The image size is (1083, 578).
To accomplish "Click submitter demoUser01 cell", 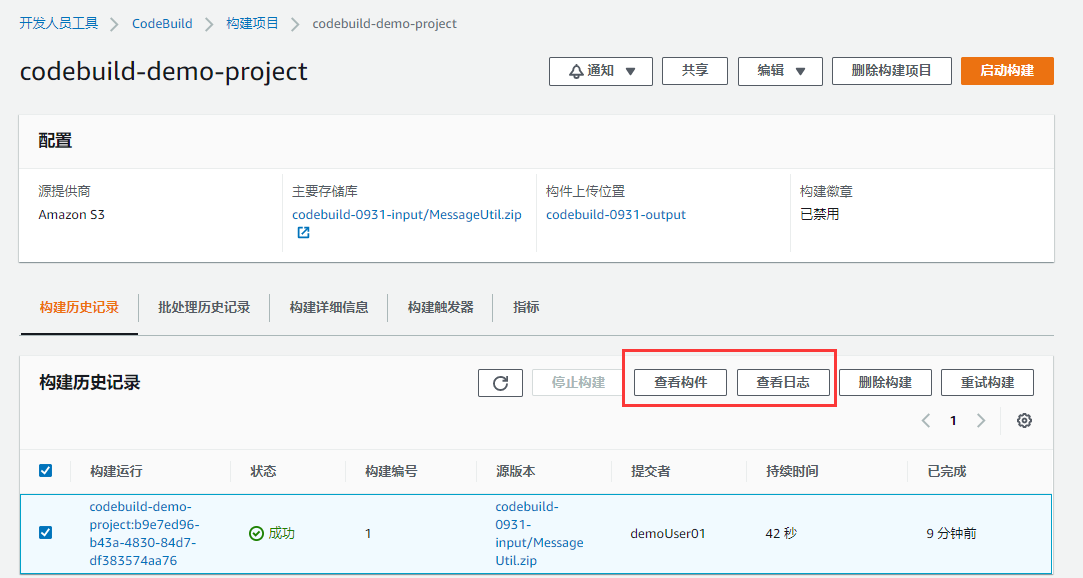I will [668, 533].
